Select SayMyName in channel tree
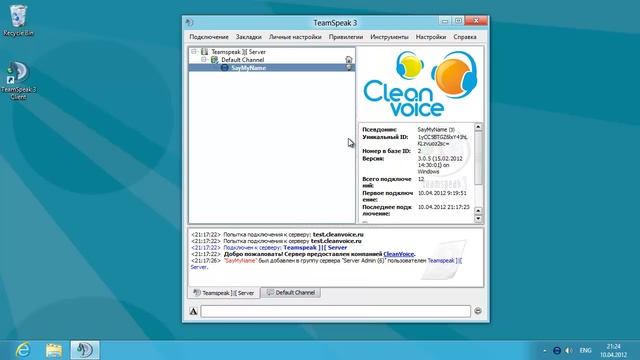The width and height of the screenshot is (640, 360). [x=249, y=68]
